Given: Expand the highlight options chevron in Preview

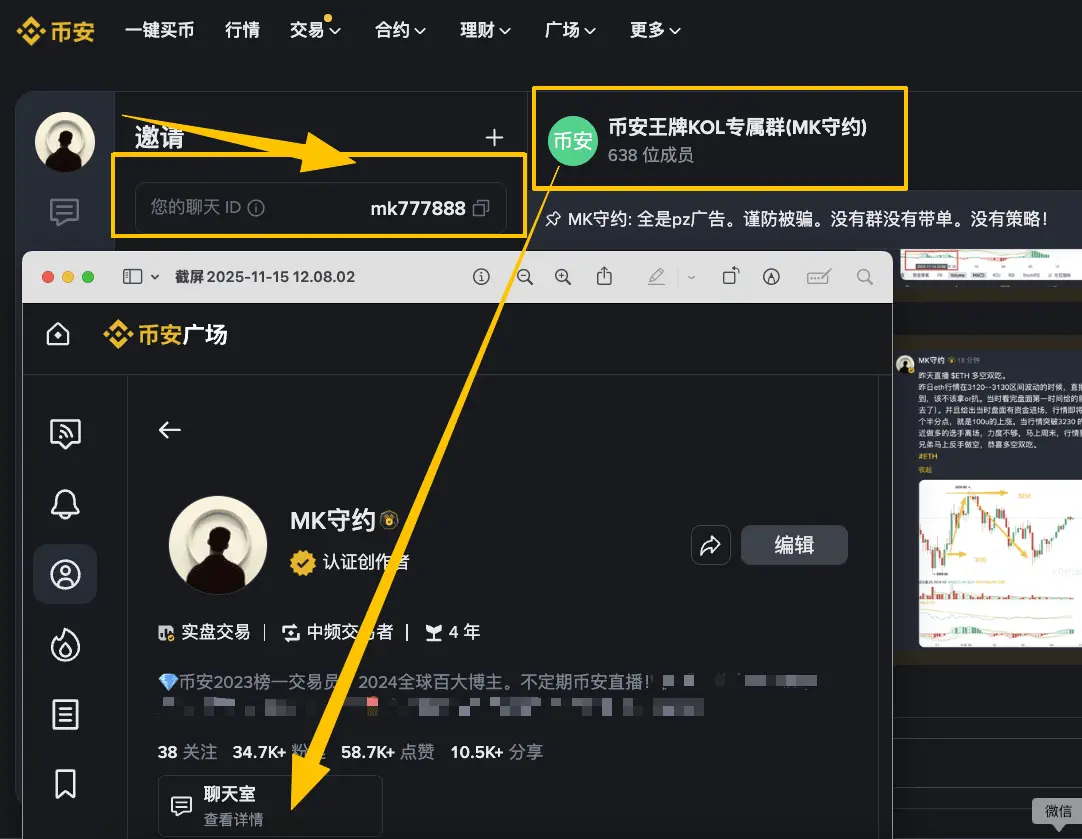Looking at the screenshot, I should pyautogui.click(x=691, y=277).
